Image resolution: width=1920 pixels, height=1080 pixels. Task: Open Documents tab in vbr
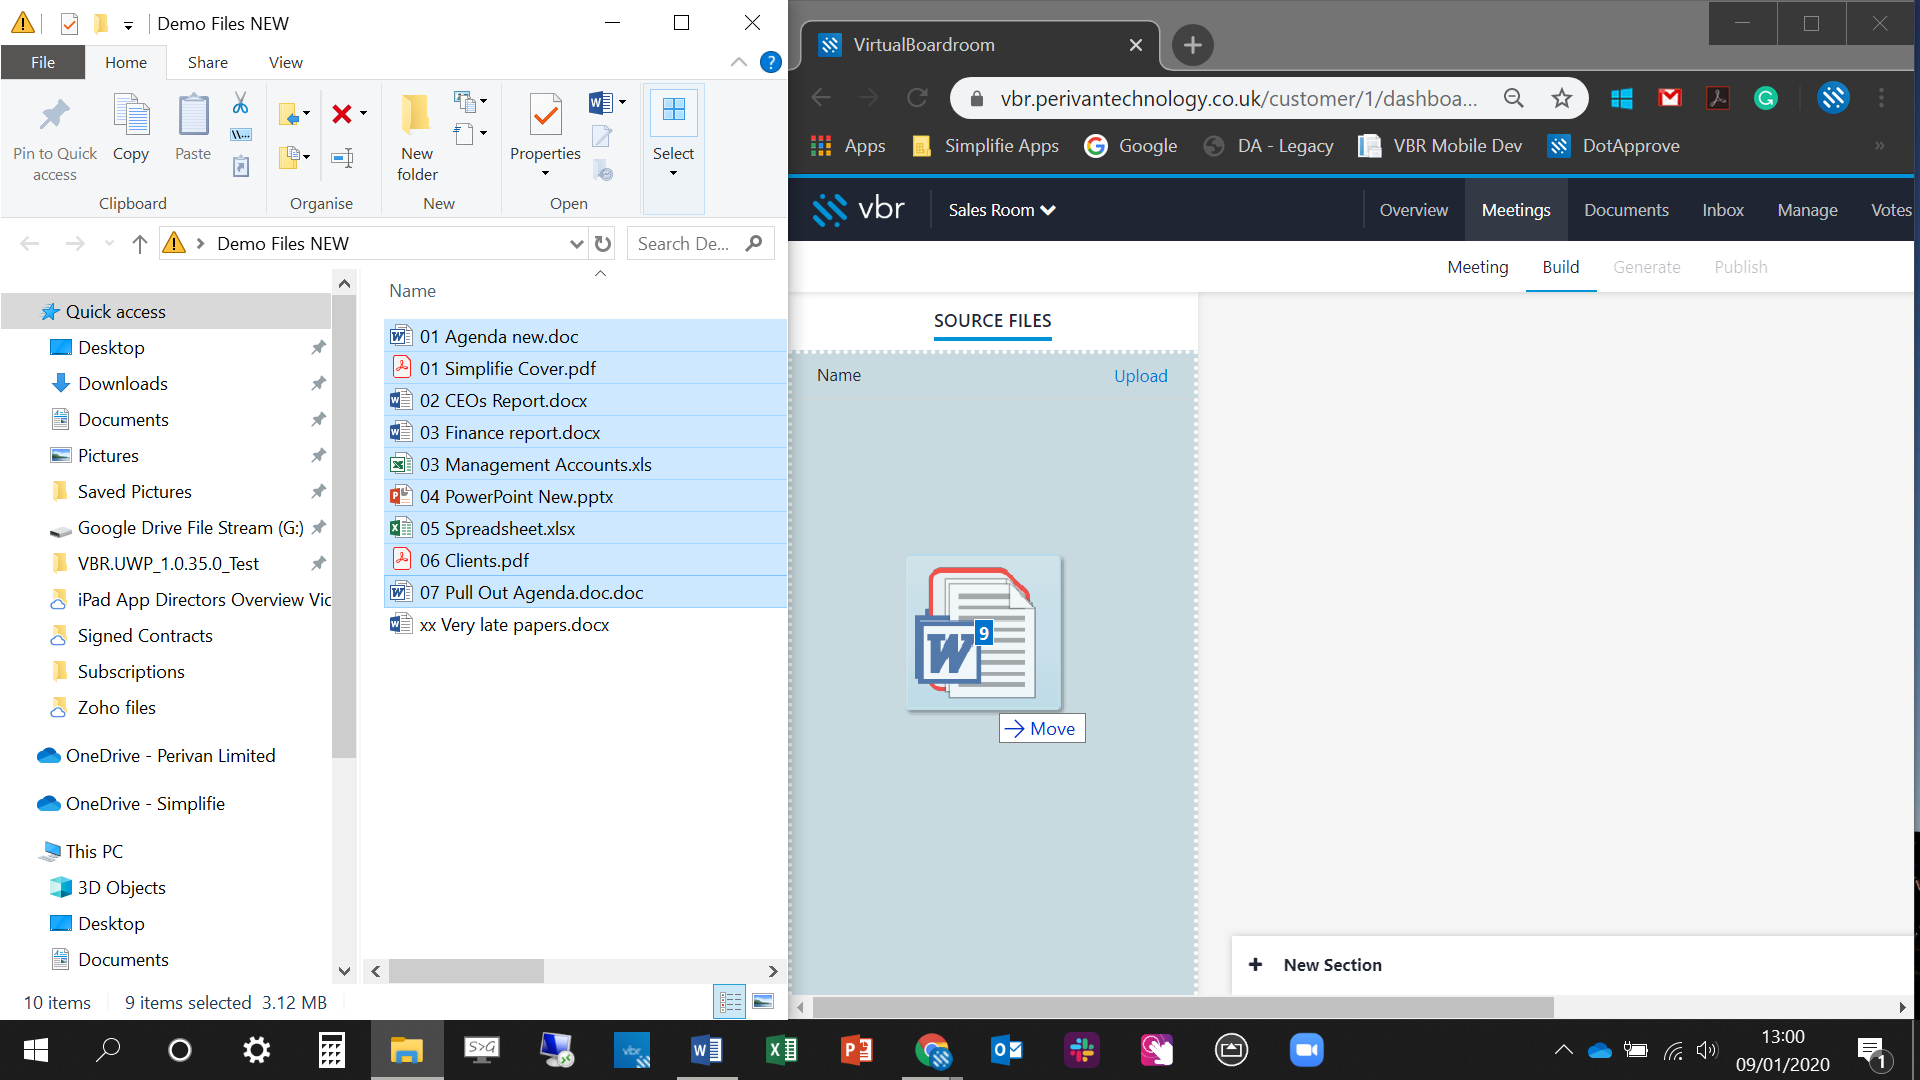[x=1626, y=210]
